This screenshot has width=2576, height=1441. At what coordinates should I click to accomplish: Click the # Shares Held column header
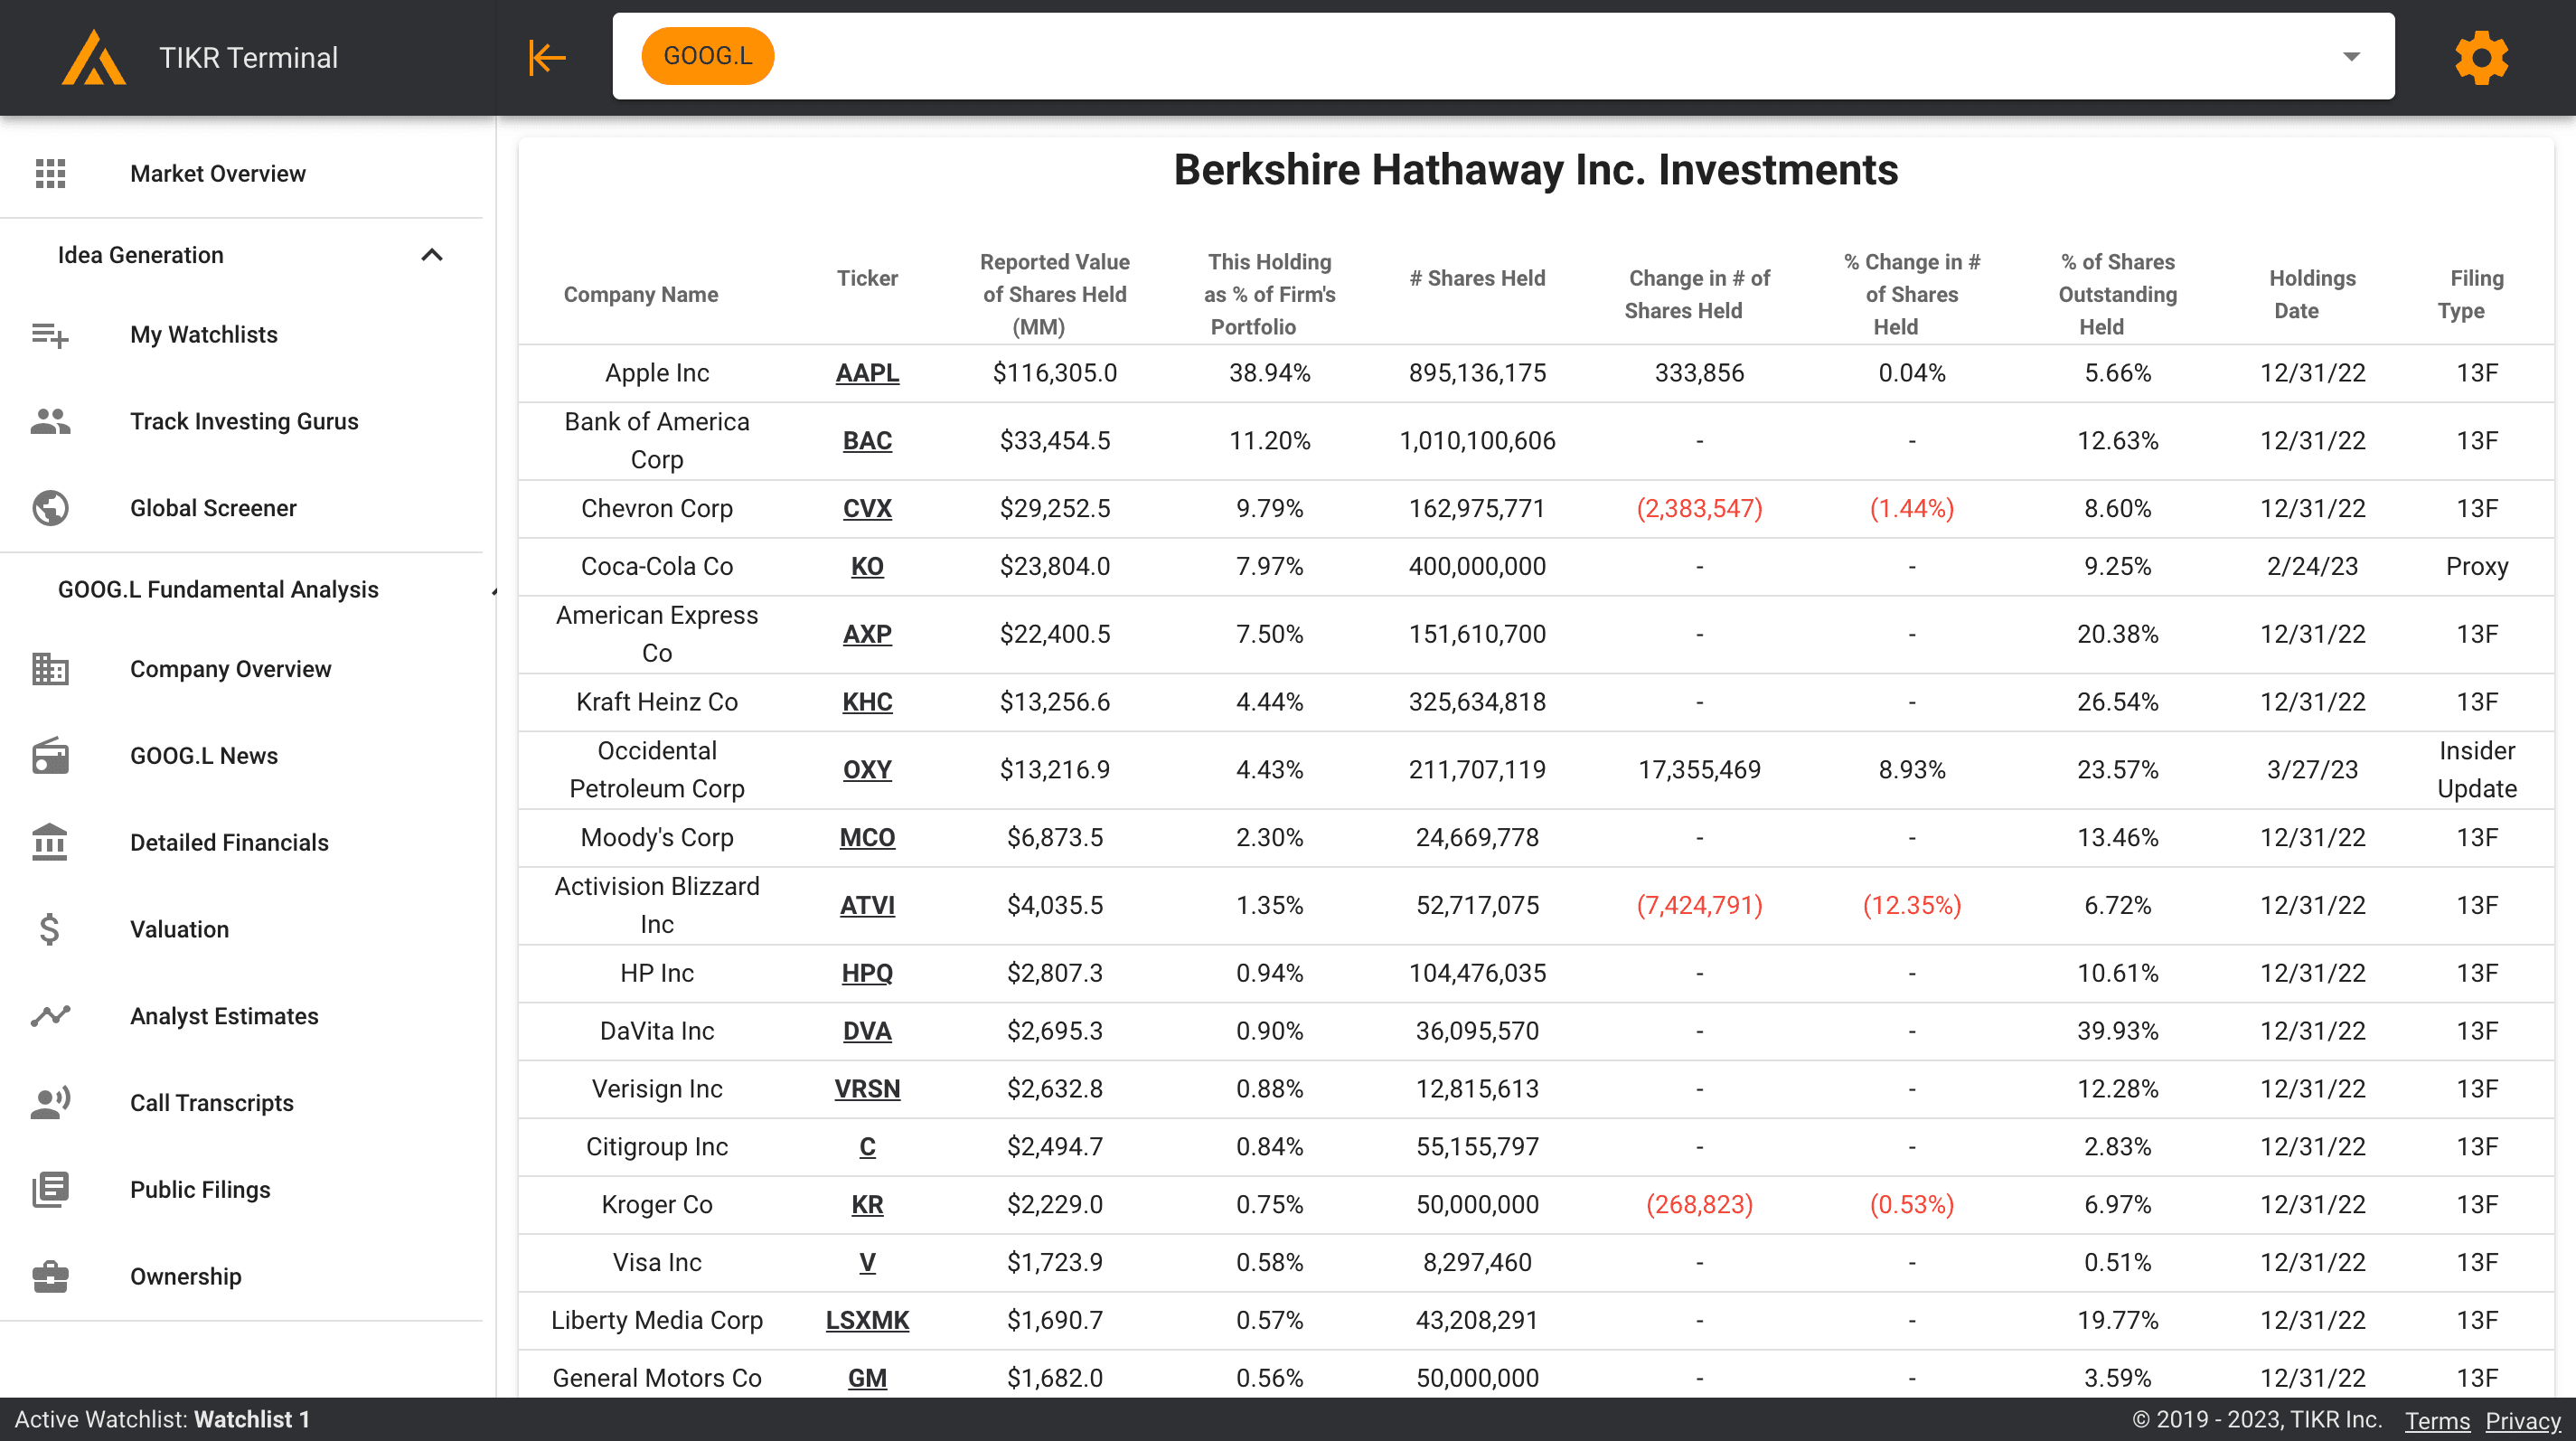1477,278
